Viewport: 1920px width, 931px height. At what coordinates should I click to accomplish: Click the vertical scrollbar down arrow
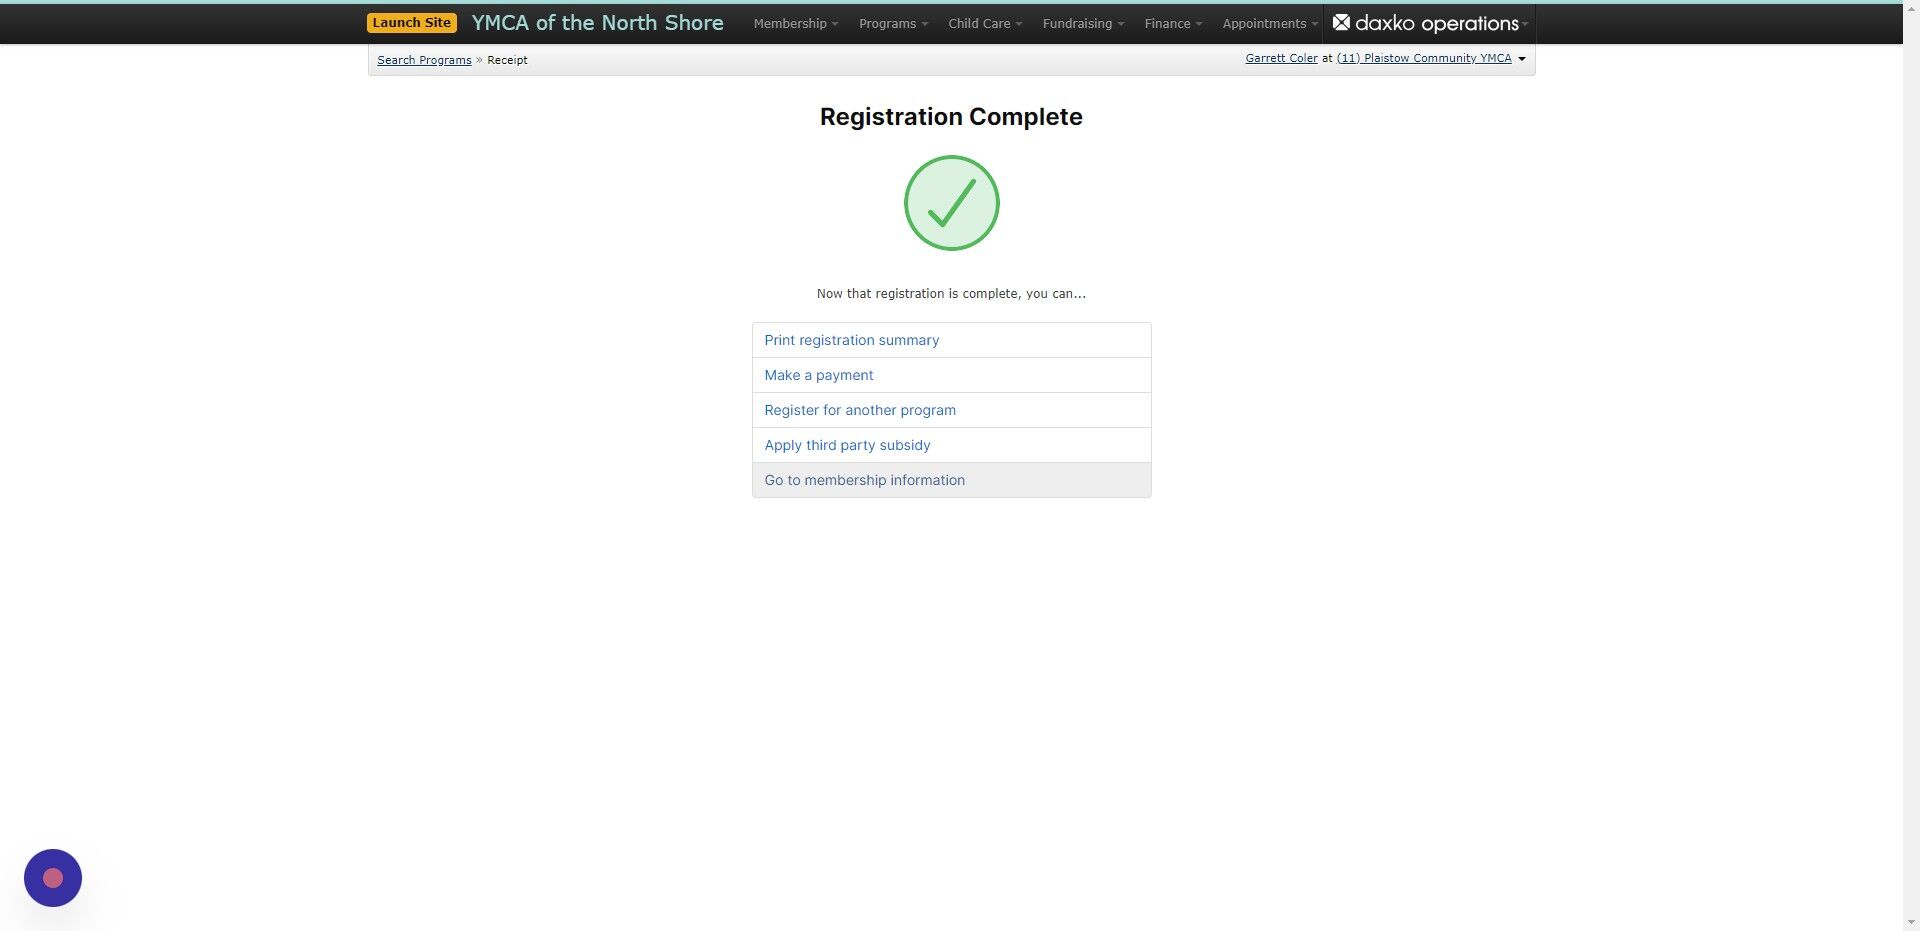1911,922
